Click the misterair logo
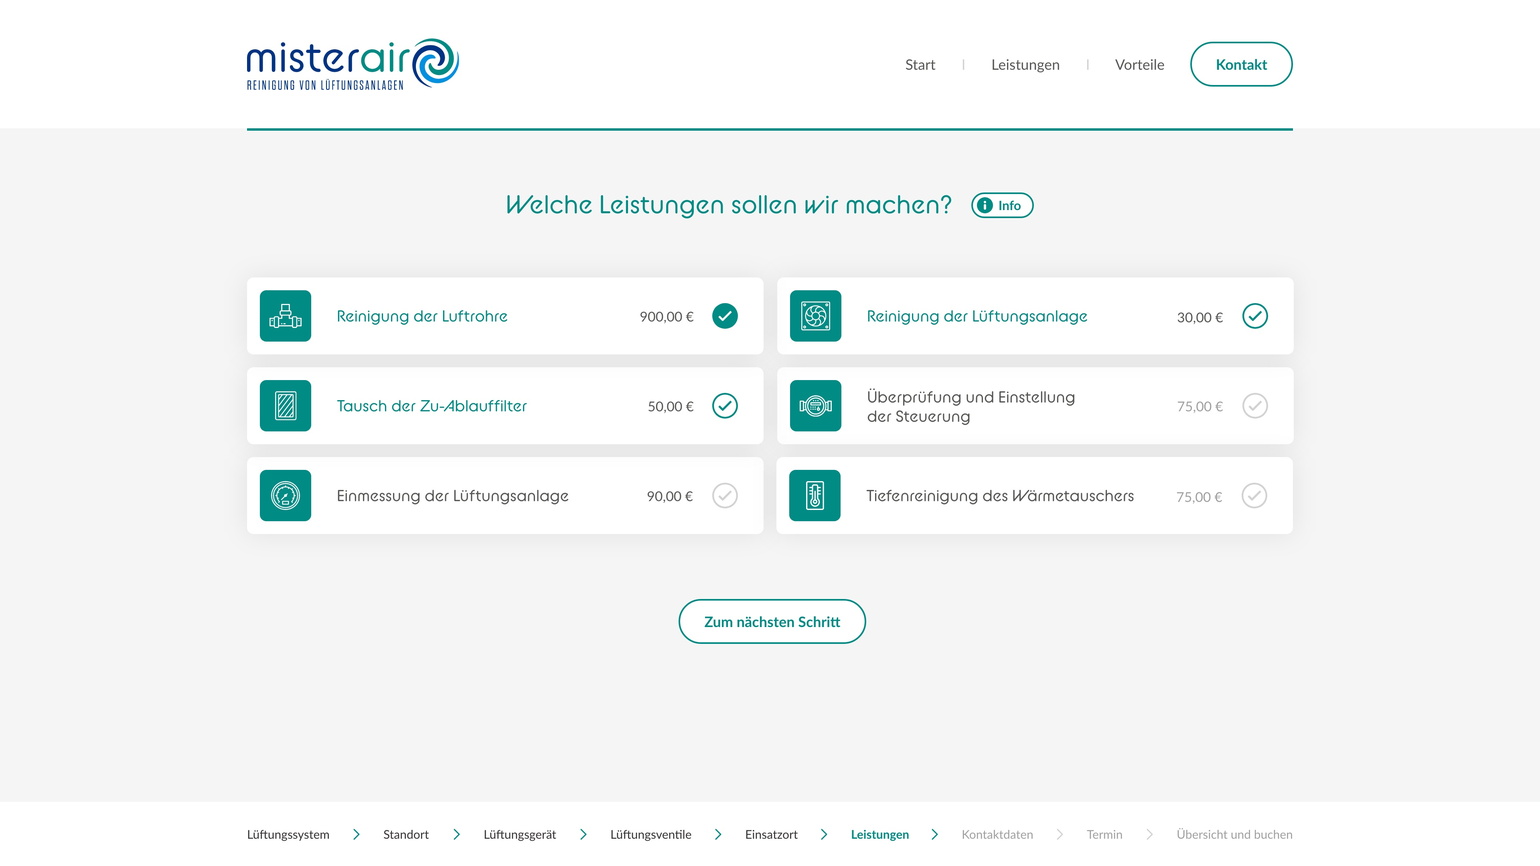 point(353,65)
